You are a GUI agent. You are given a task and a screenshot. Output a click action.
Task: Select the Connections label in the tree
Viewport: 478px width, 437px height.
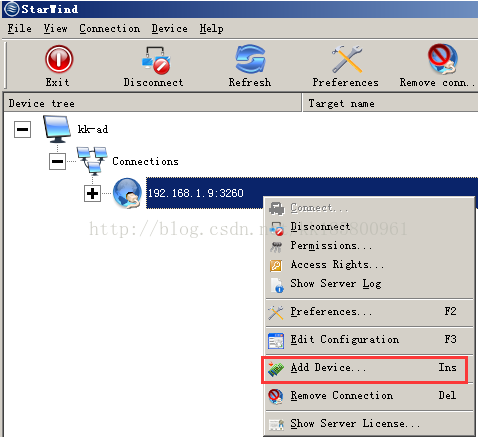coord(145,162)
